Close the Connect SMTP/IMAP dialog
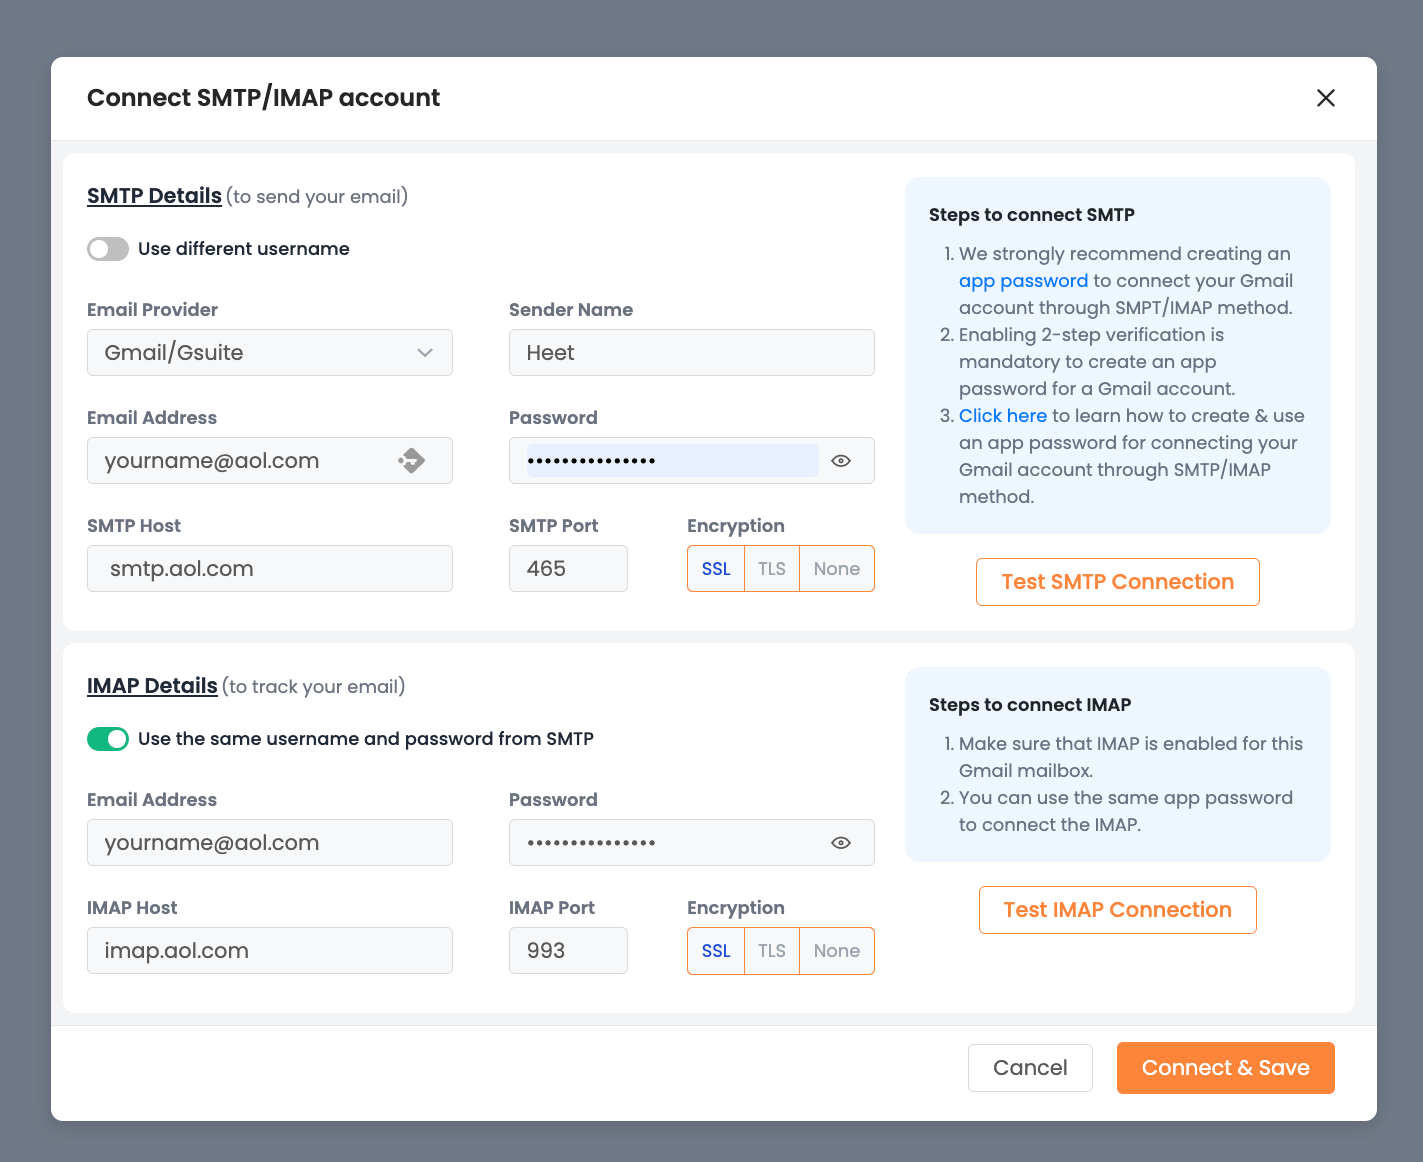1423x1162 pixels. (x=1325, y=98)
